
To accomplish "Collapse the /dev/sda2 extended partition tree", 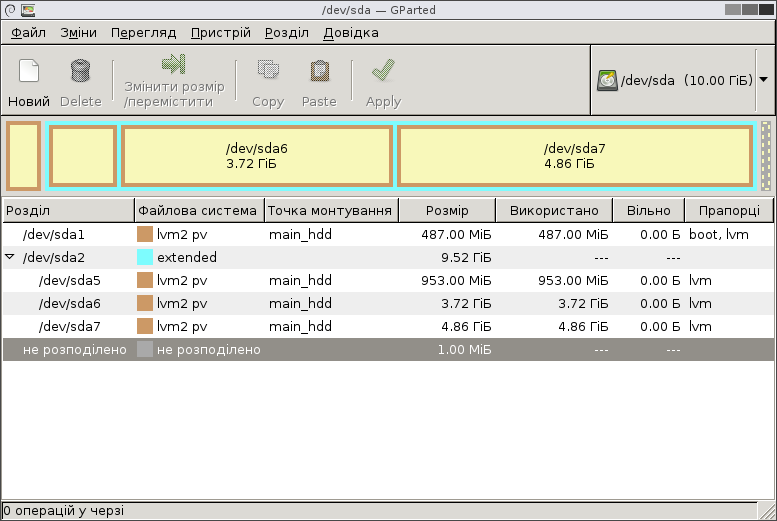I will click(10, 257).
